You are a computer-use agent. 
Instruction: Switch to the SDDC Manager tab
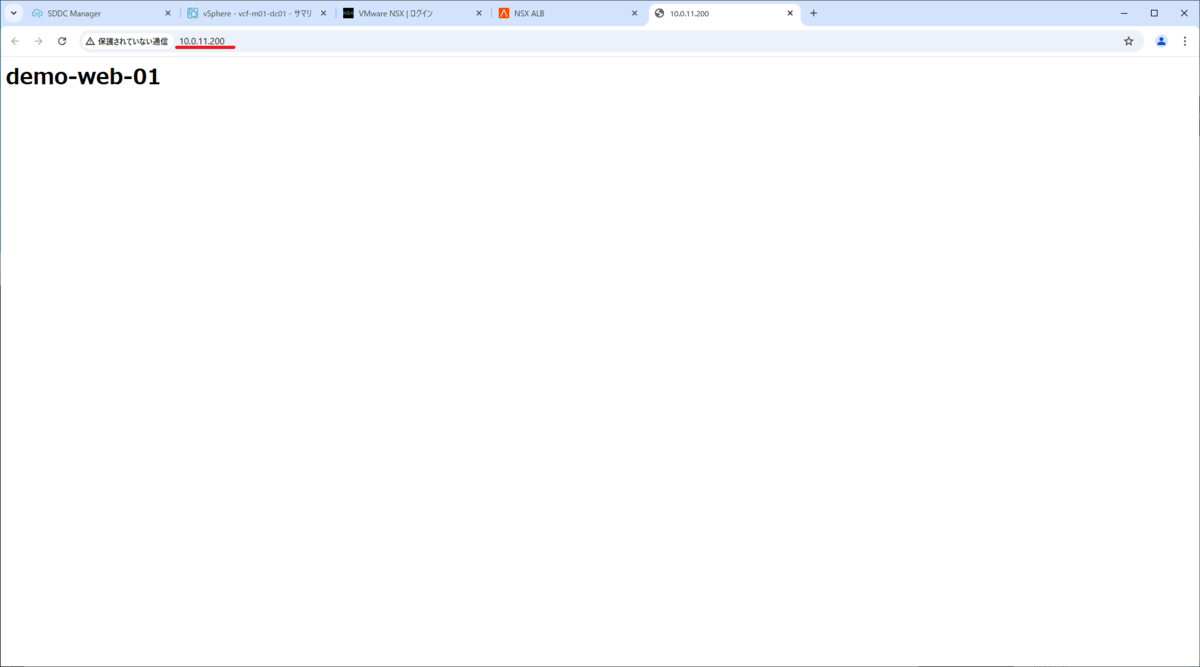pyautogui.click(x=100, y=13)
